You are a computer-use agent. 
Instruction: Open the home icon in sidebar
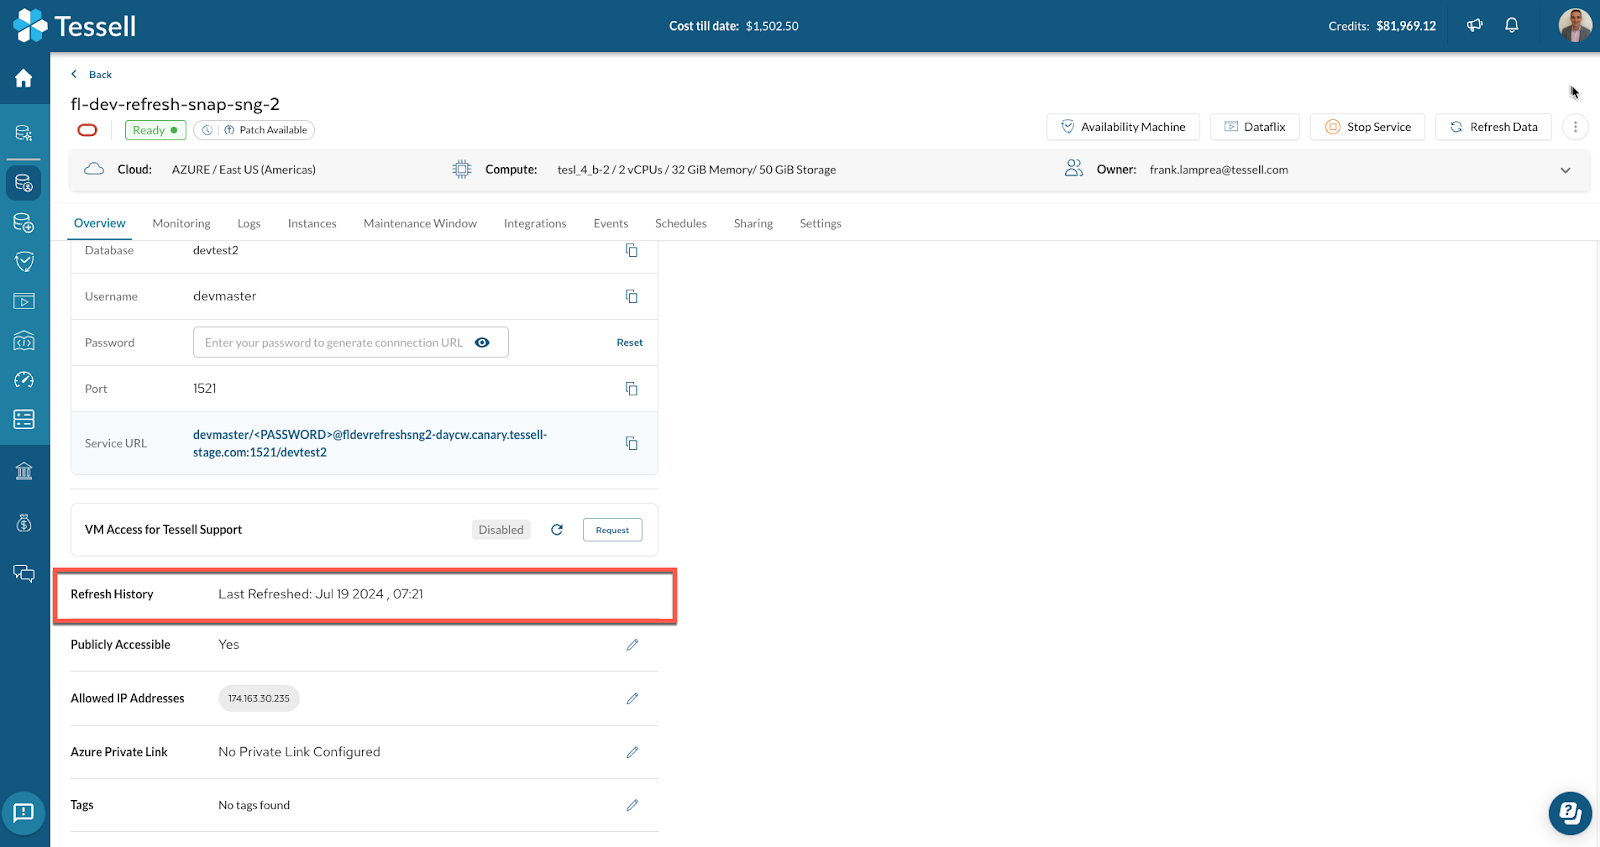click(24, 78)
